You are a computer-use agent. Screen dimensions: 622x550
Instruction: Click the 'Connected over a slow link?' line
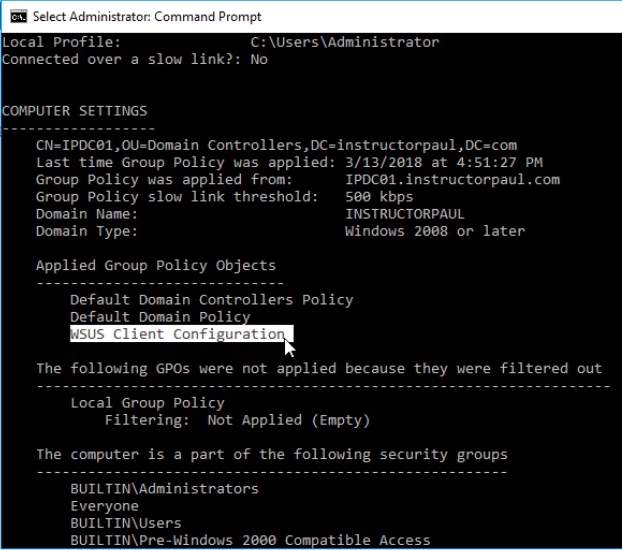135,60
